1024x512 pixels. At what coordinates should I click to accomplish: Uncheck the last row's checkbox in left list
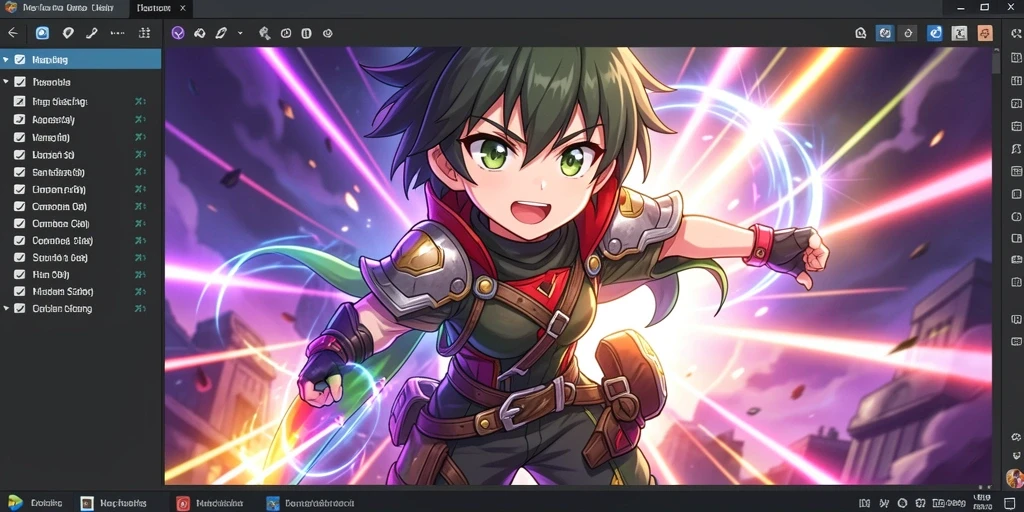tap(20, 308)
